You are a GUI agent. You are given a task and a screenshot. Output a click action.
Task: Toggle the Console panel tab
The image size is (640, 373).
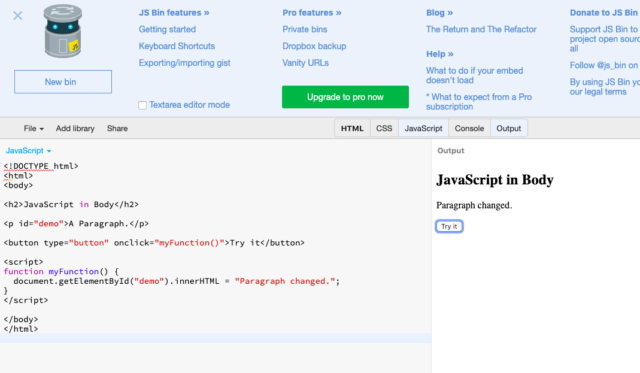click(469, 129)
